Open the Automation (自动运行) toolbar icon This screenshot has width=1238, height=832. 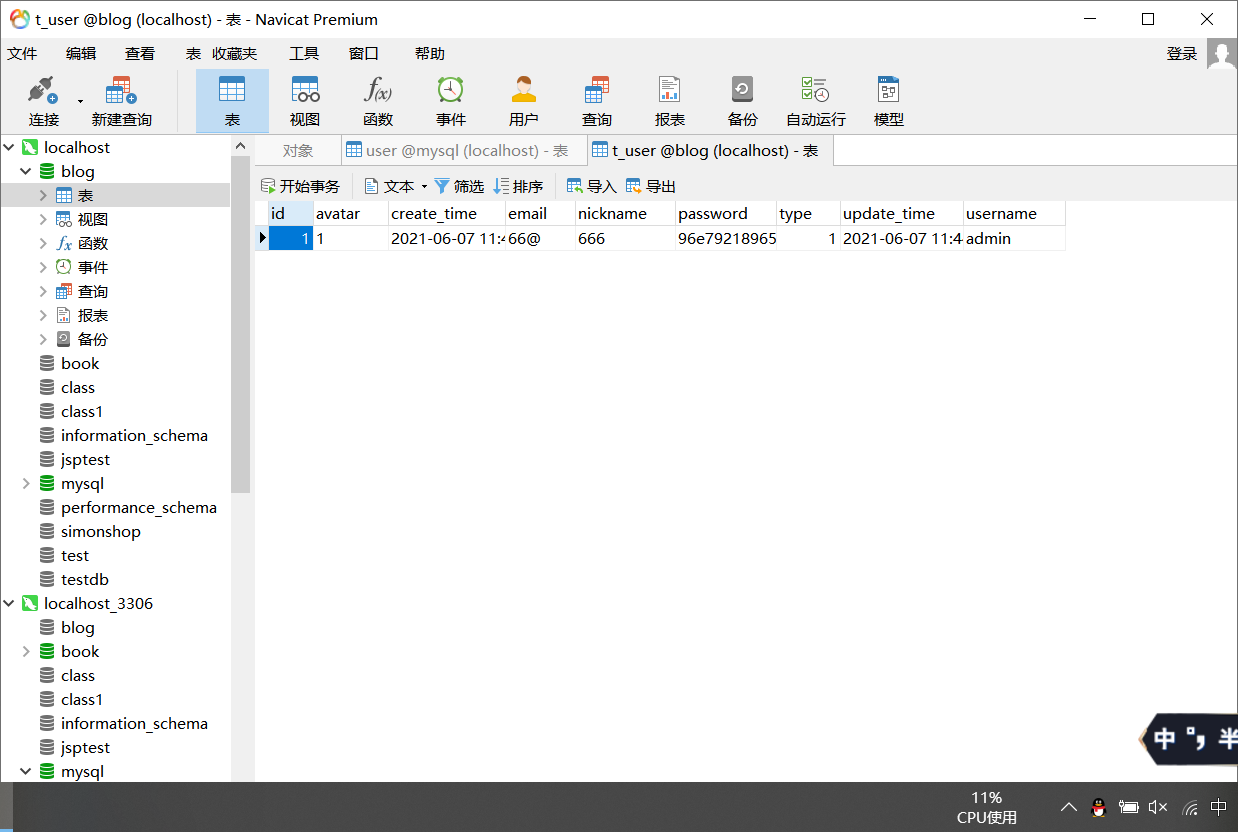816,101
